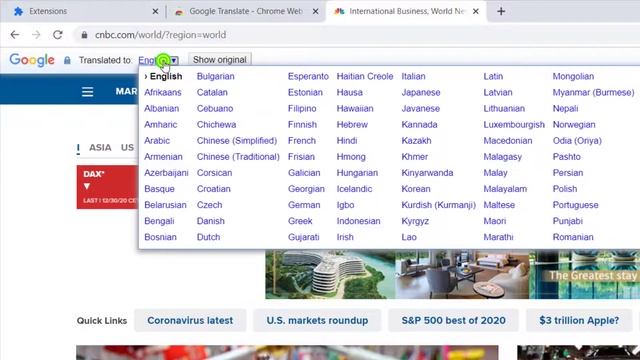The height and width of the screenshot is (360, 640).
Task: Pick Luxembourgish in the language list
Action: (x=514, y=124)
